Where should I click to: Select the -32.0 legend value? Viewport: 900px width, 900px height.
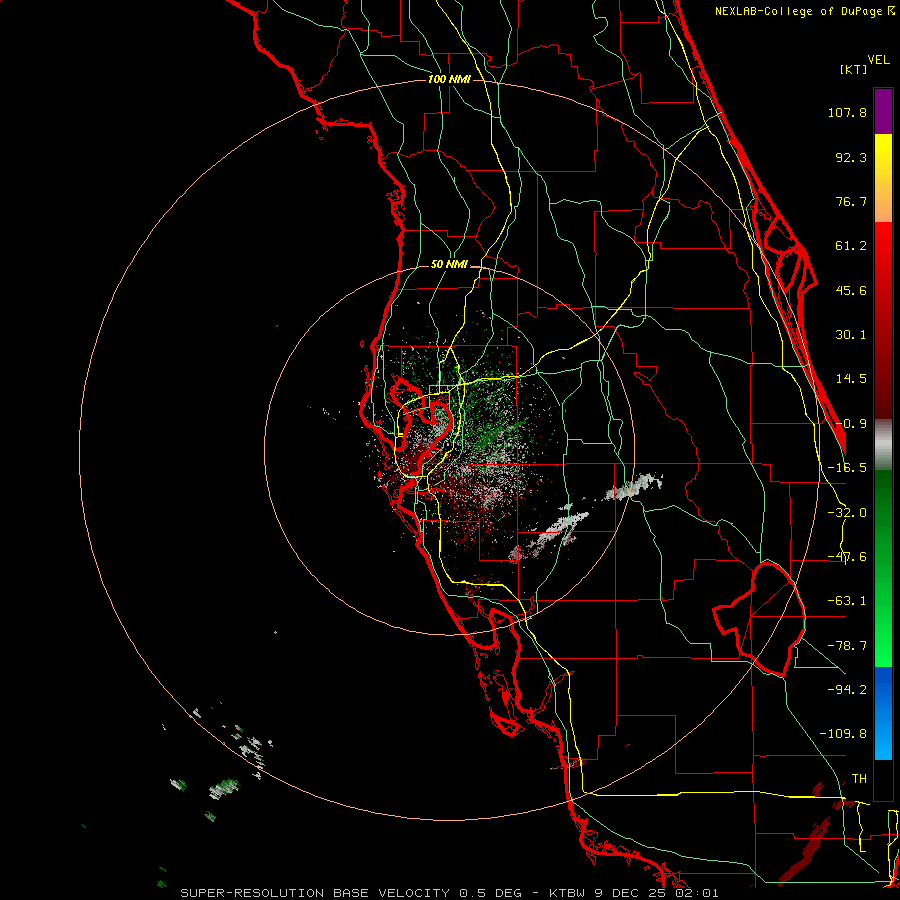[847, 513]
